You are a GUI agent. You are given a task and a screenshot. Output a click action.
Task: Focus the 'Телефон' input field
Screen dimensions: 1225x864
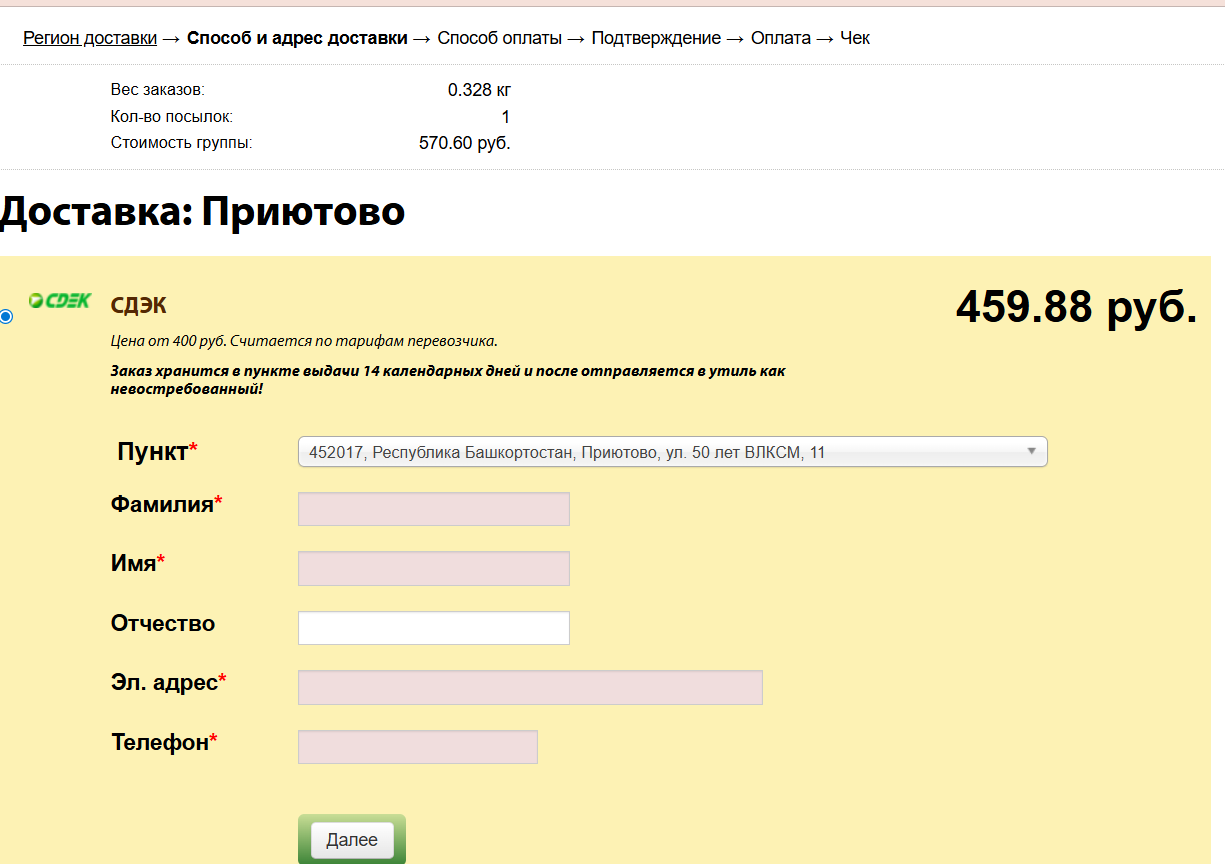[x=418, y=747]
